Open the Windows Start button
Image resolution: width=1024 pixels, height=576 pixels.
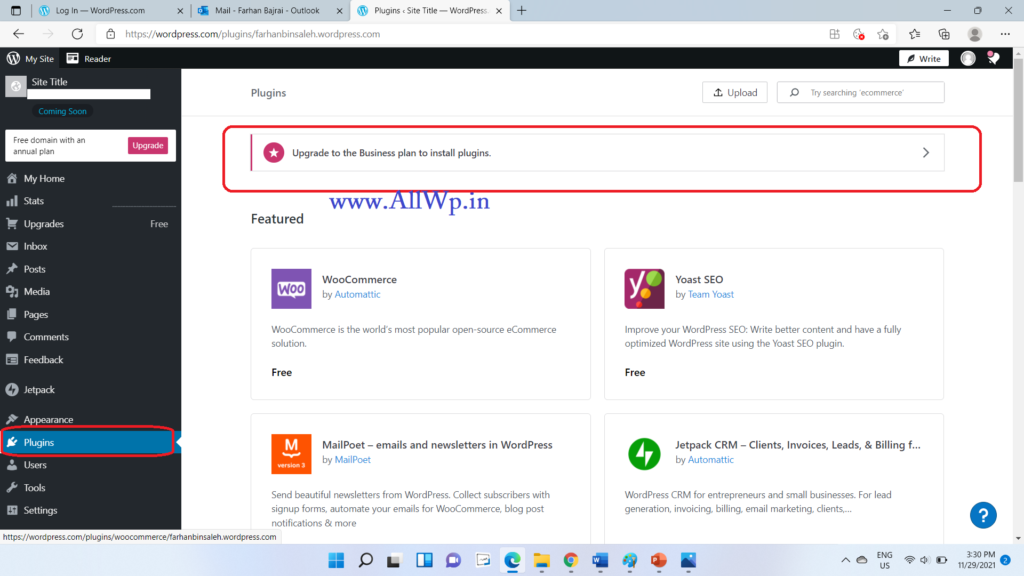point(336,560)
